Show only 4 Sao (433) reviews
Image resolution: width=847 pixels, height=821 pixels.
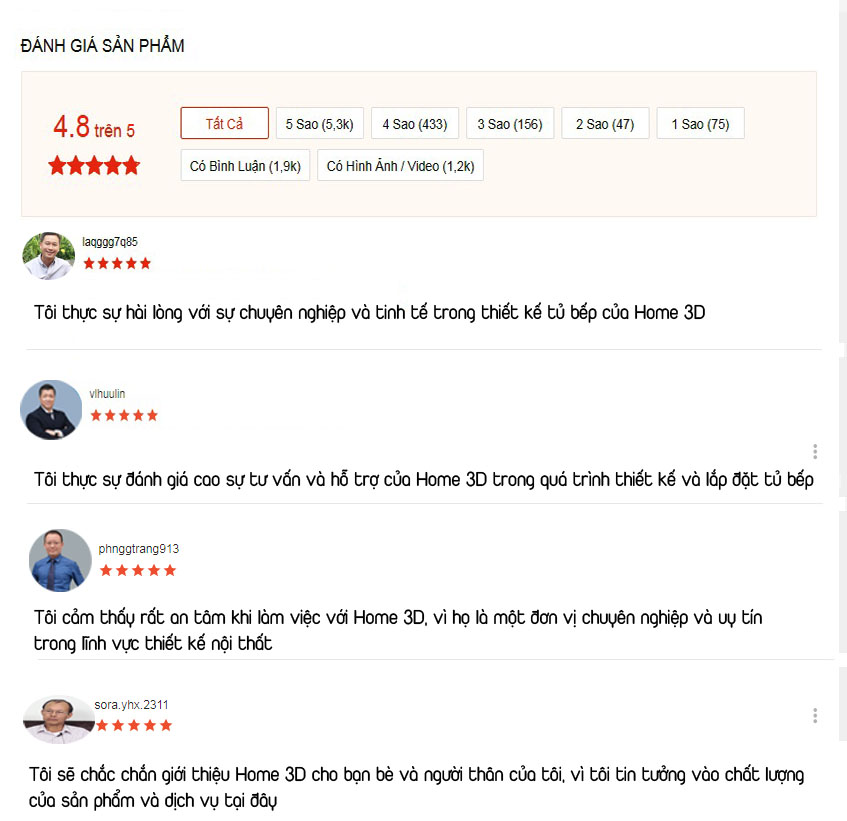click(415, 123)
